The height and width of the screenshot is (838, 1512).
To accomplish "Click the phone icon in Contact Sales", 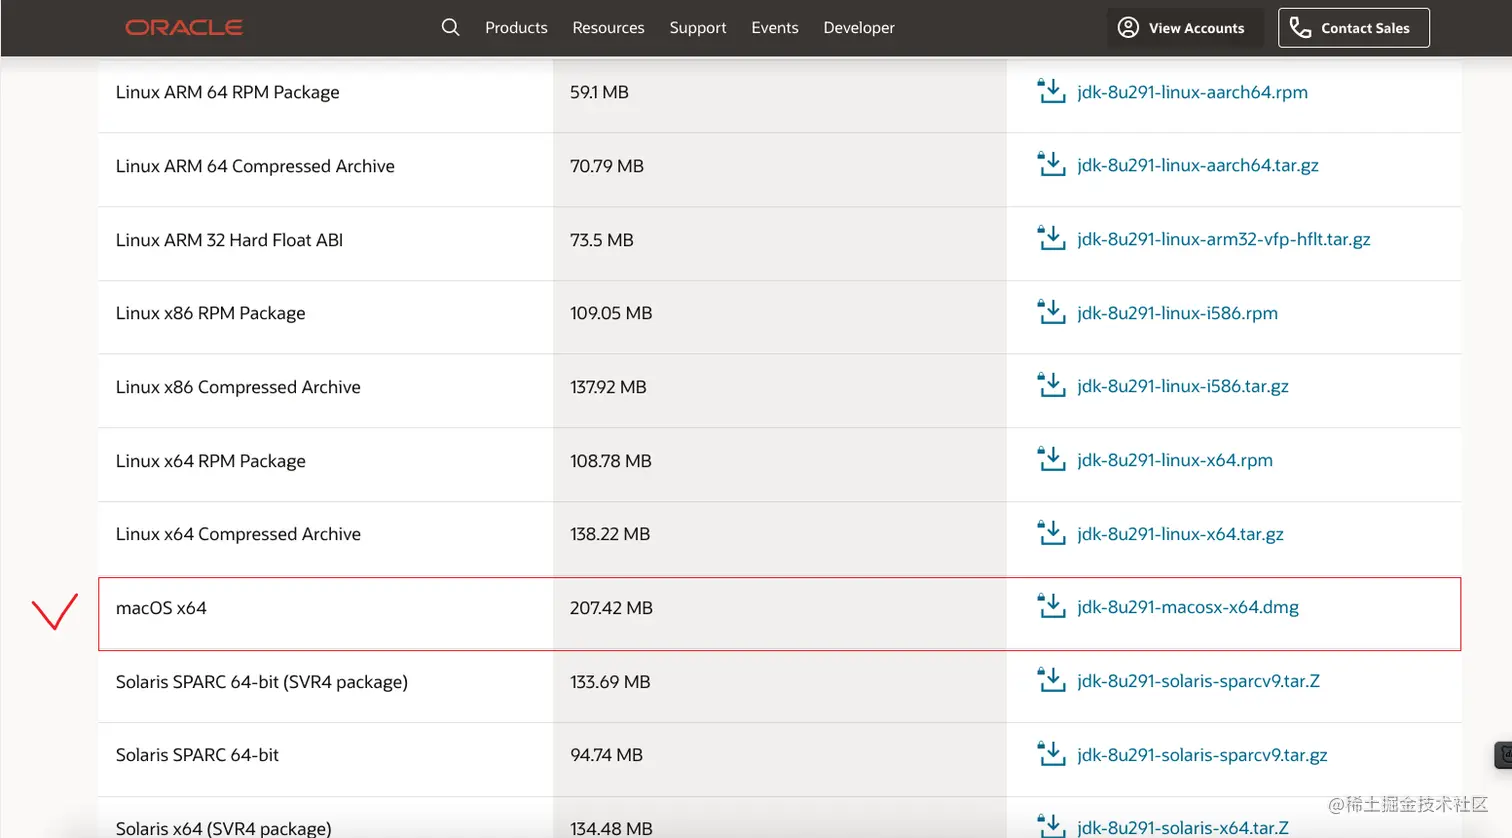I will click(1300, 28).
